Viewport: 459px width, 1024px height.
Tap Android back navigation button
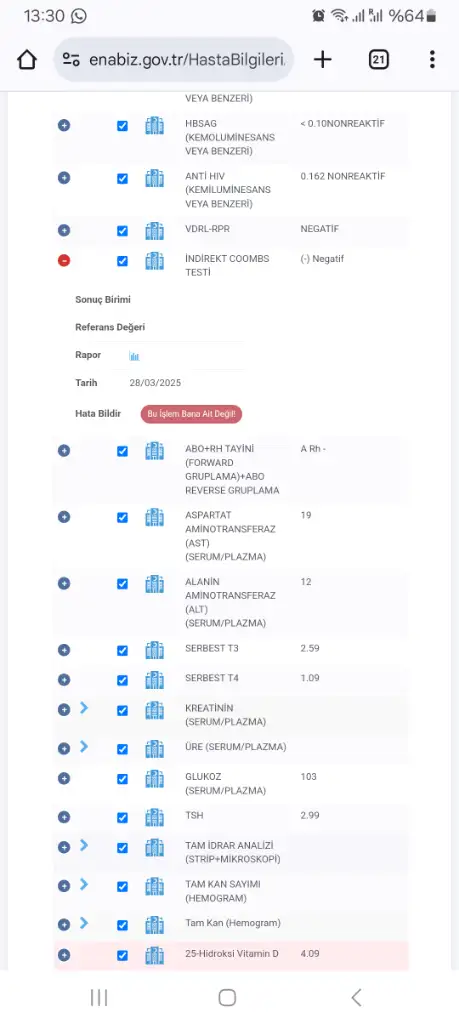click(356, 997)
